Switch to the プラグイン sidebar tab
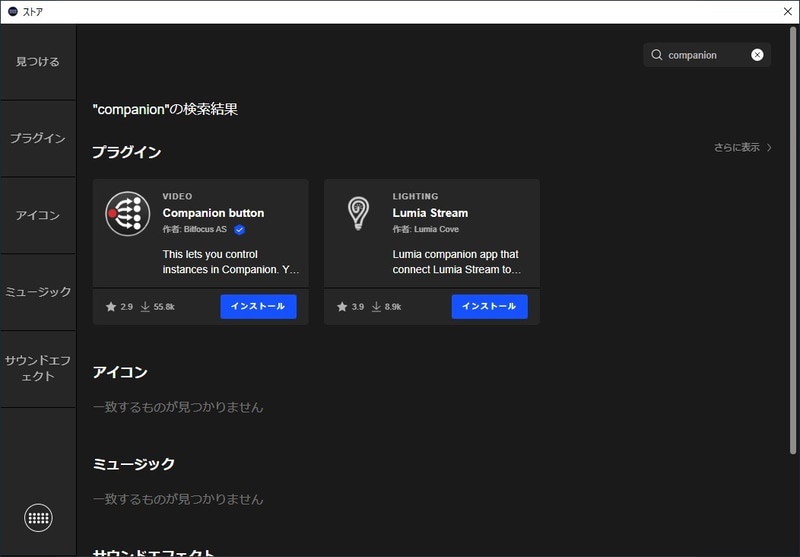The image size is (800, 557). click(38, 138)
